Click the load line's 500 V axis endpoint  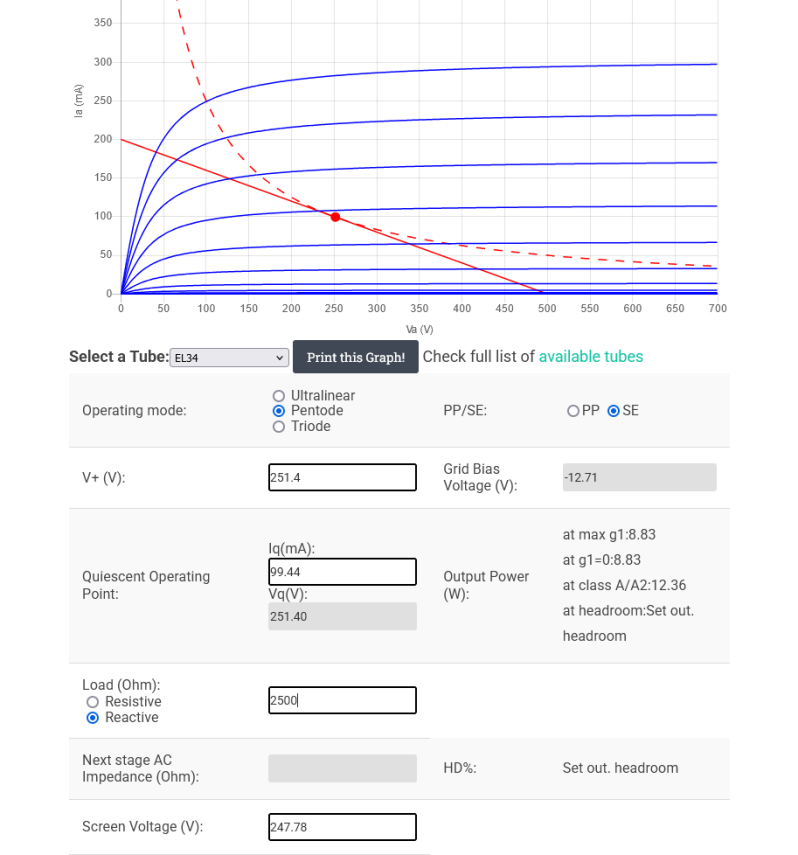543,293
